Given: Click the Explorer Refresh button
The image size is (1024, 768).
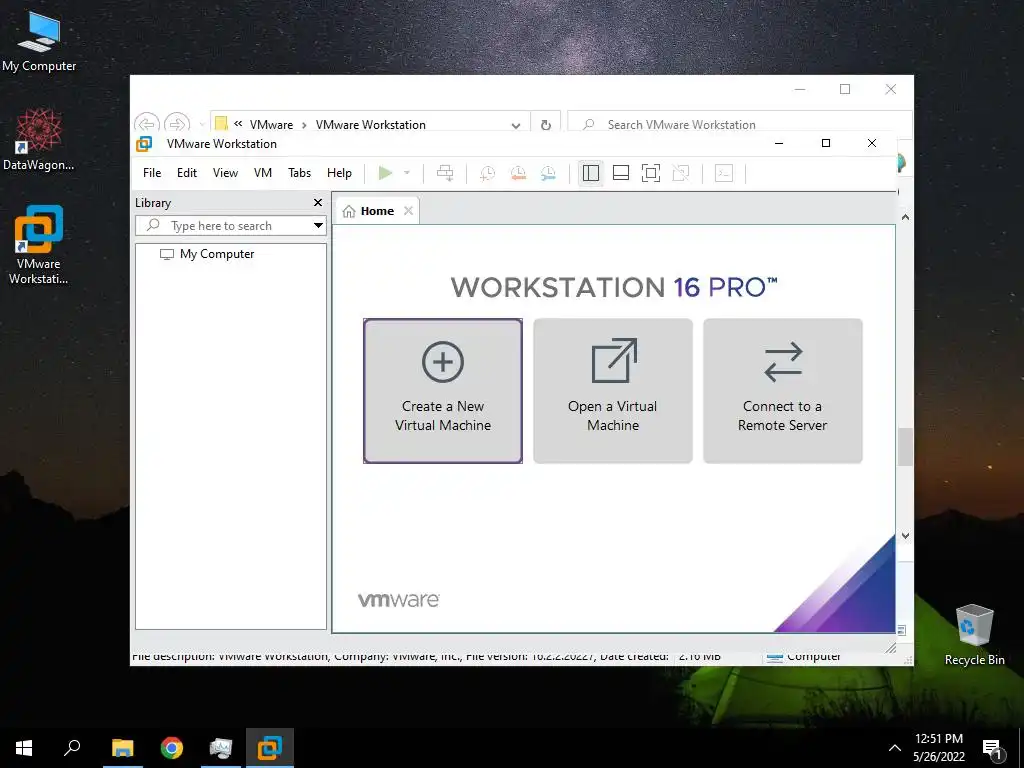Looking at the screenshot, I should point(546,125).
